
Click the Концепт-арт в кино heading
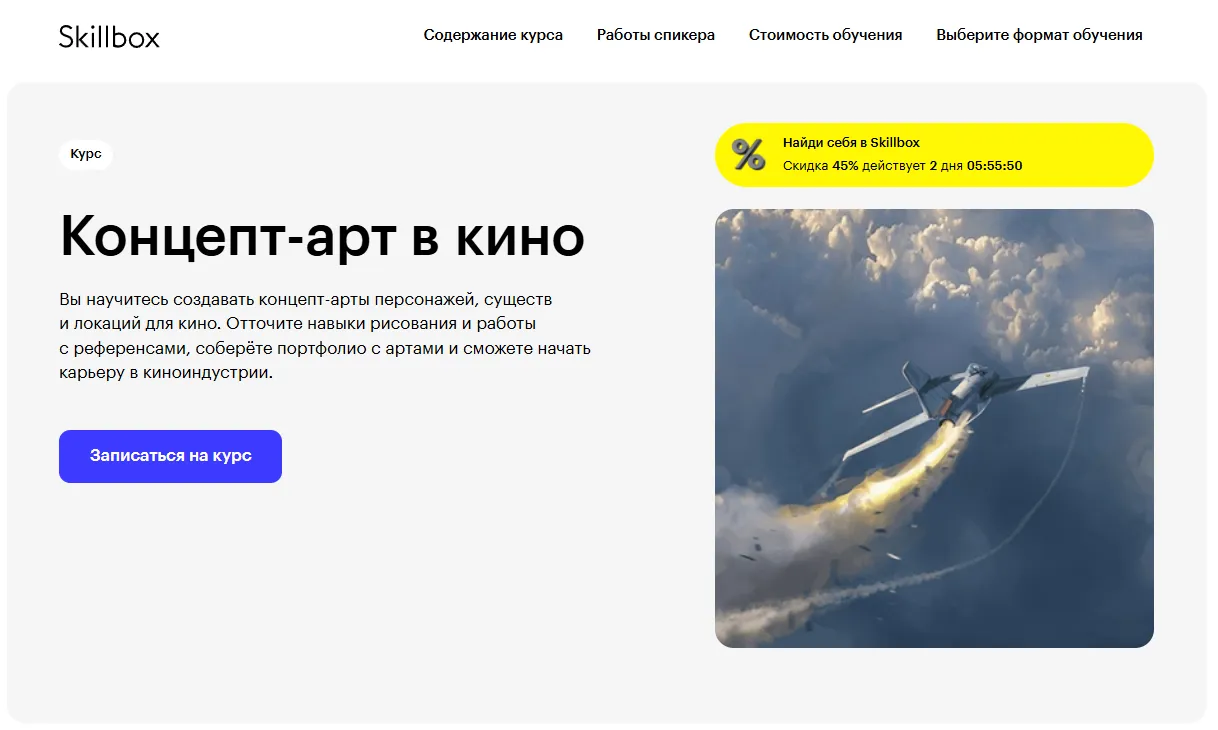pos(322,237)
